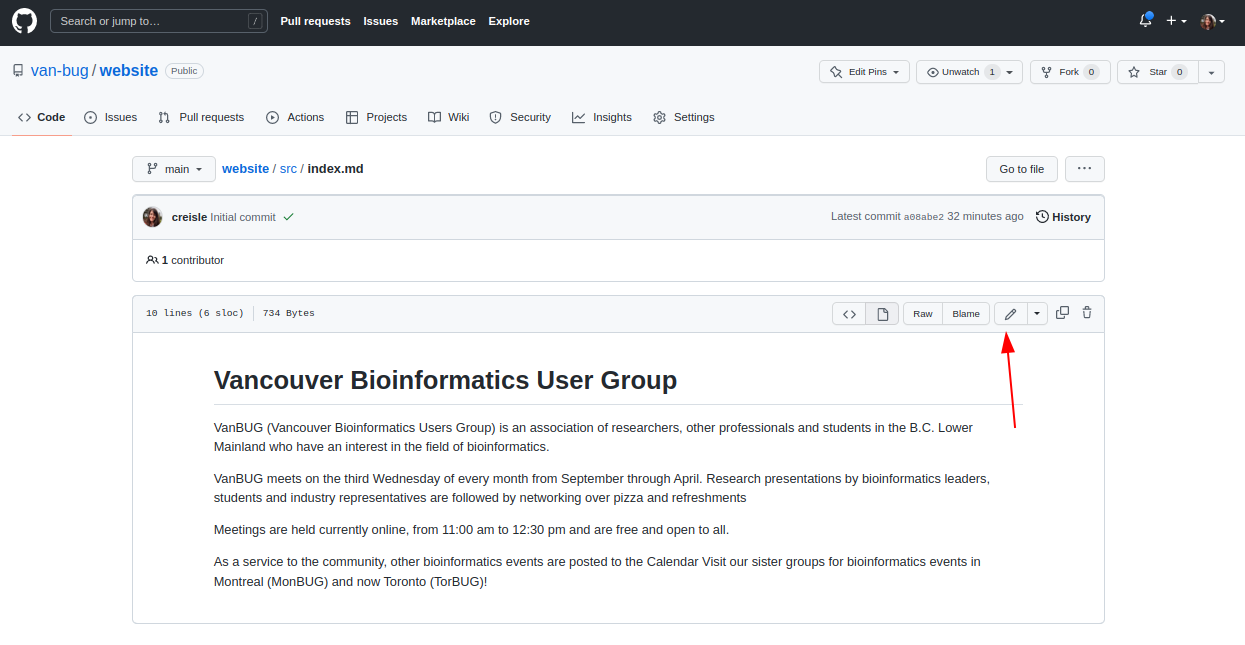Click the Go to file button

[x=1021, y=169]
